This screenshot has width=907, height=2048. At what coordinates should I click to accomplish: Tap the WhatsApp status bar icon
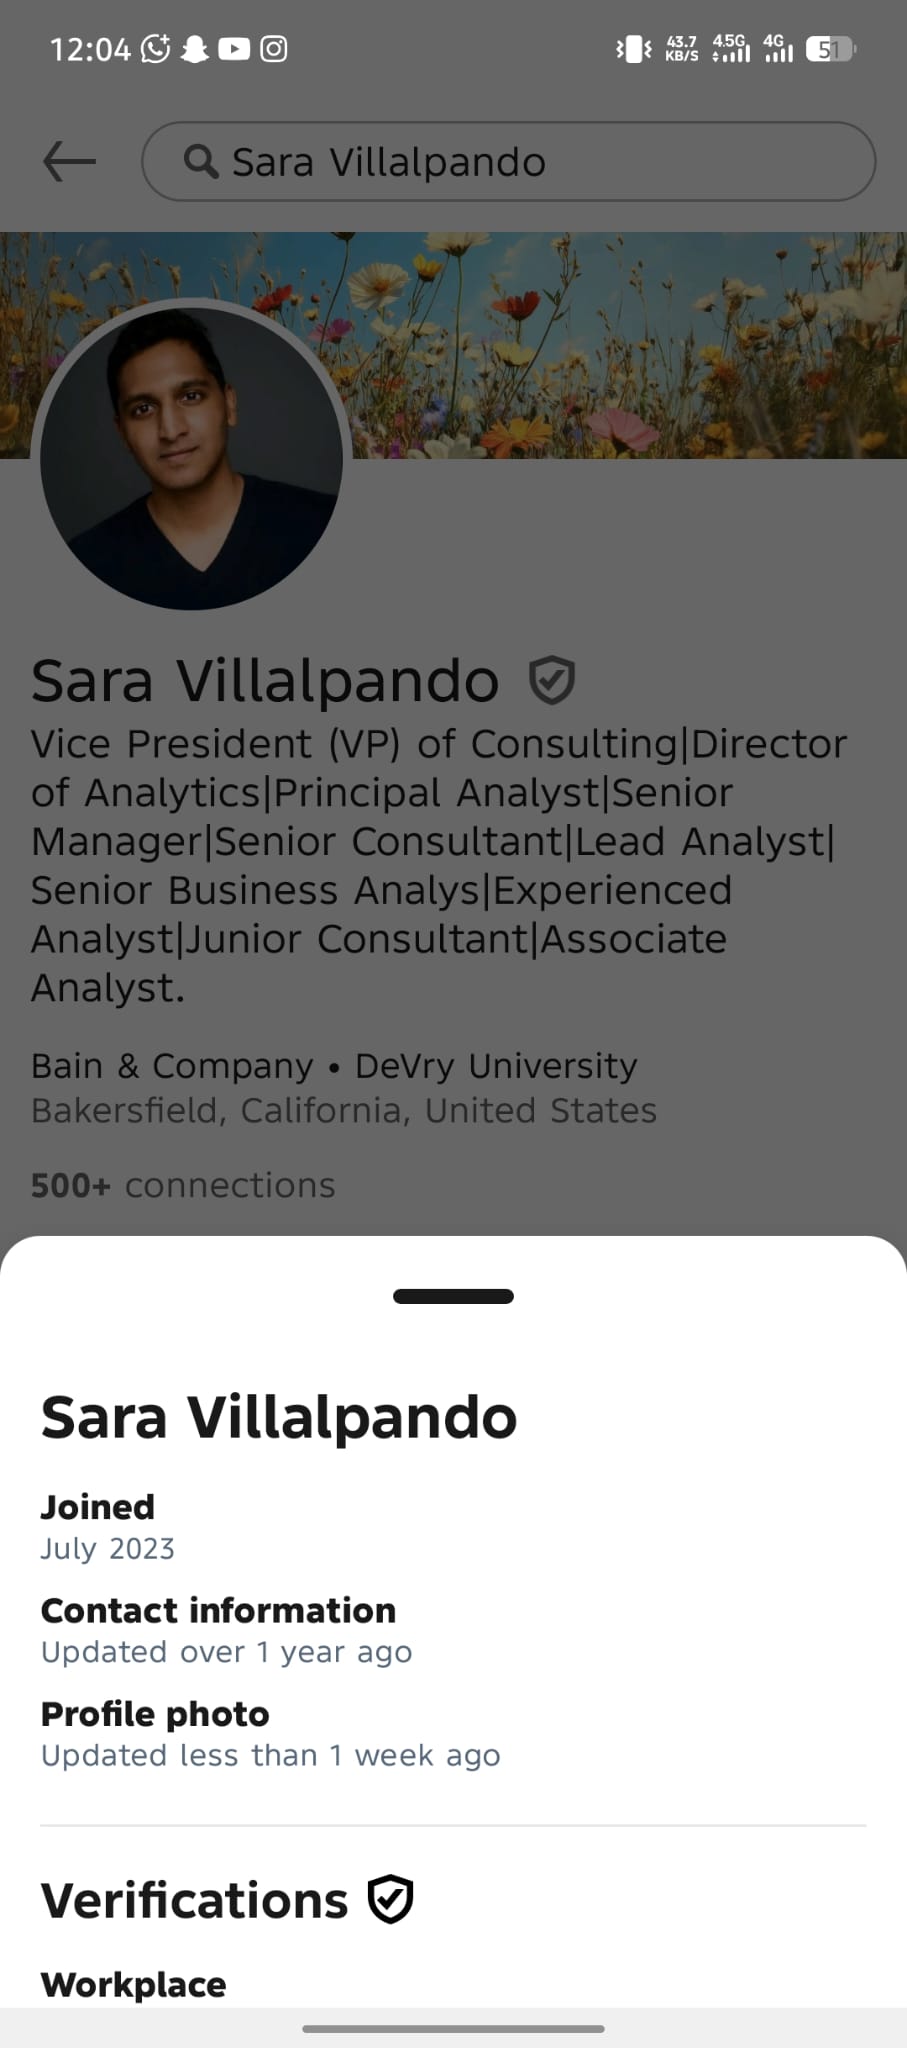(x=156, y=48)
